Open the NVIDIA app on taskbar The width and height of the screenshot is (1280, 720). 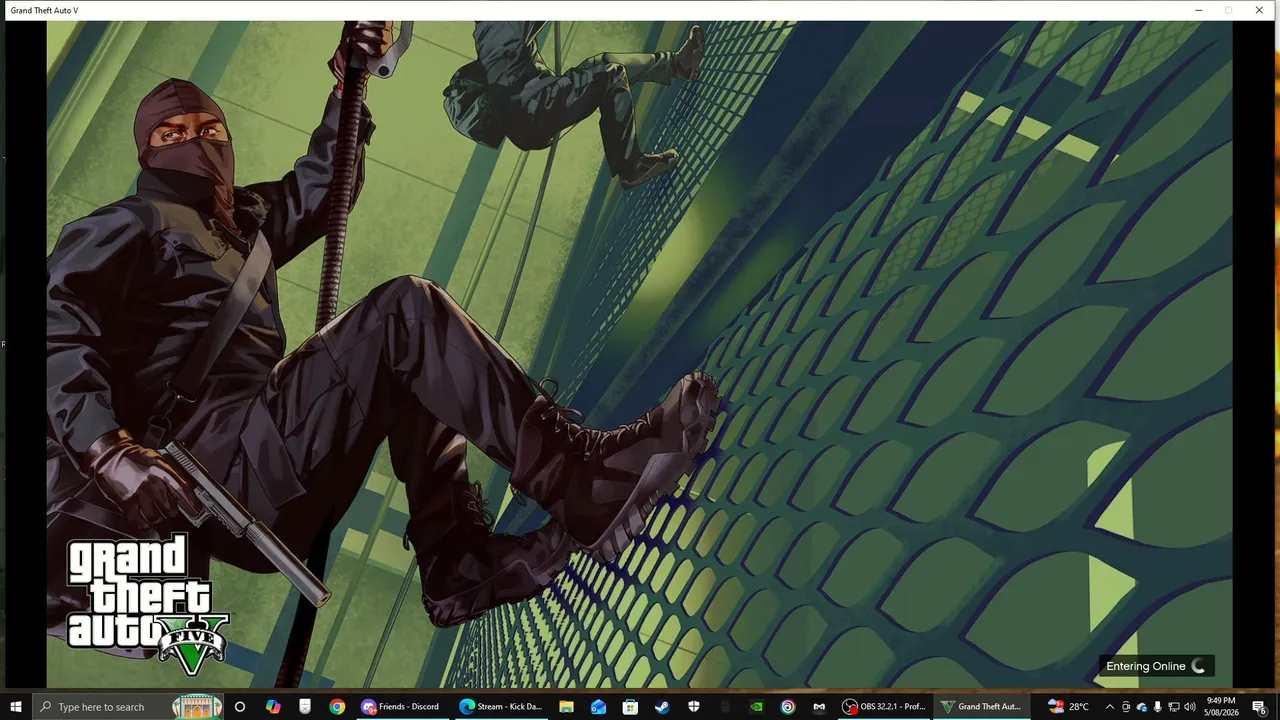click(x=757, y=706)
